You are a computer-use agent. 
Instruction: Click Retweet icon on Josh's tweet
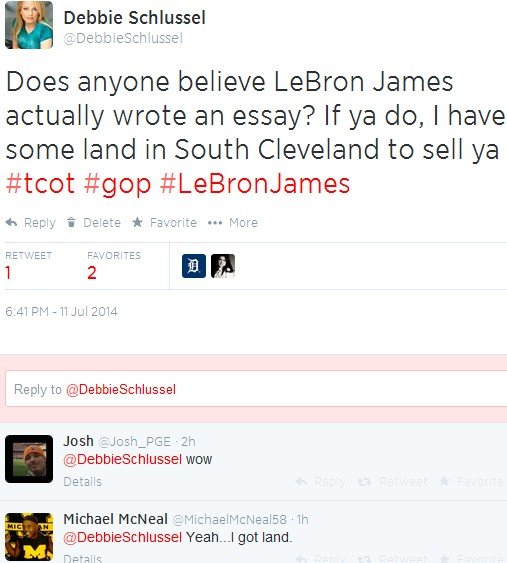coord(364,481)
